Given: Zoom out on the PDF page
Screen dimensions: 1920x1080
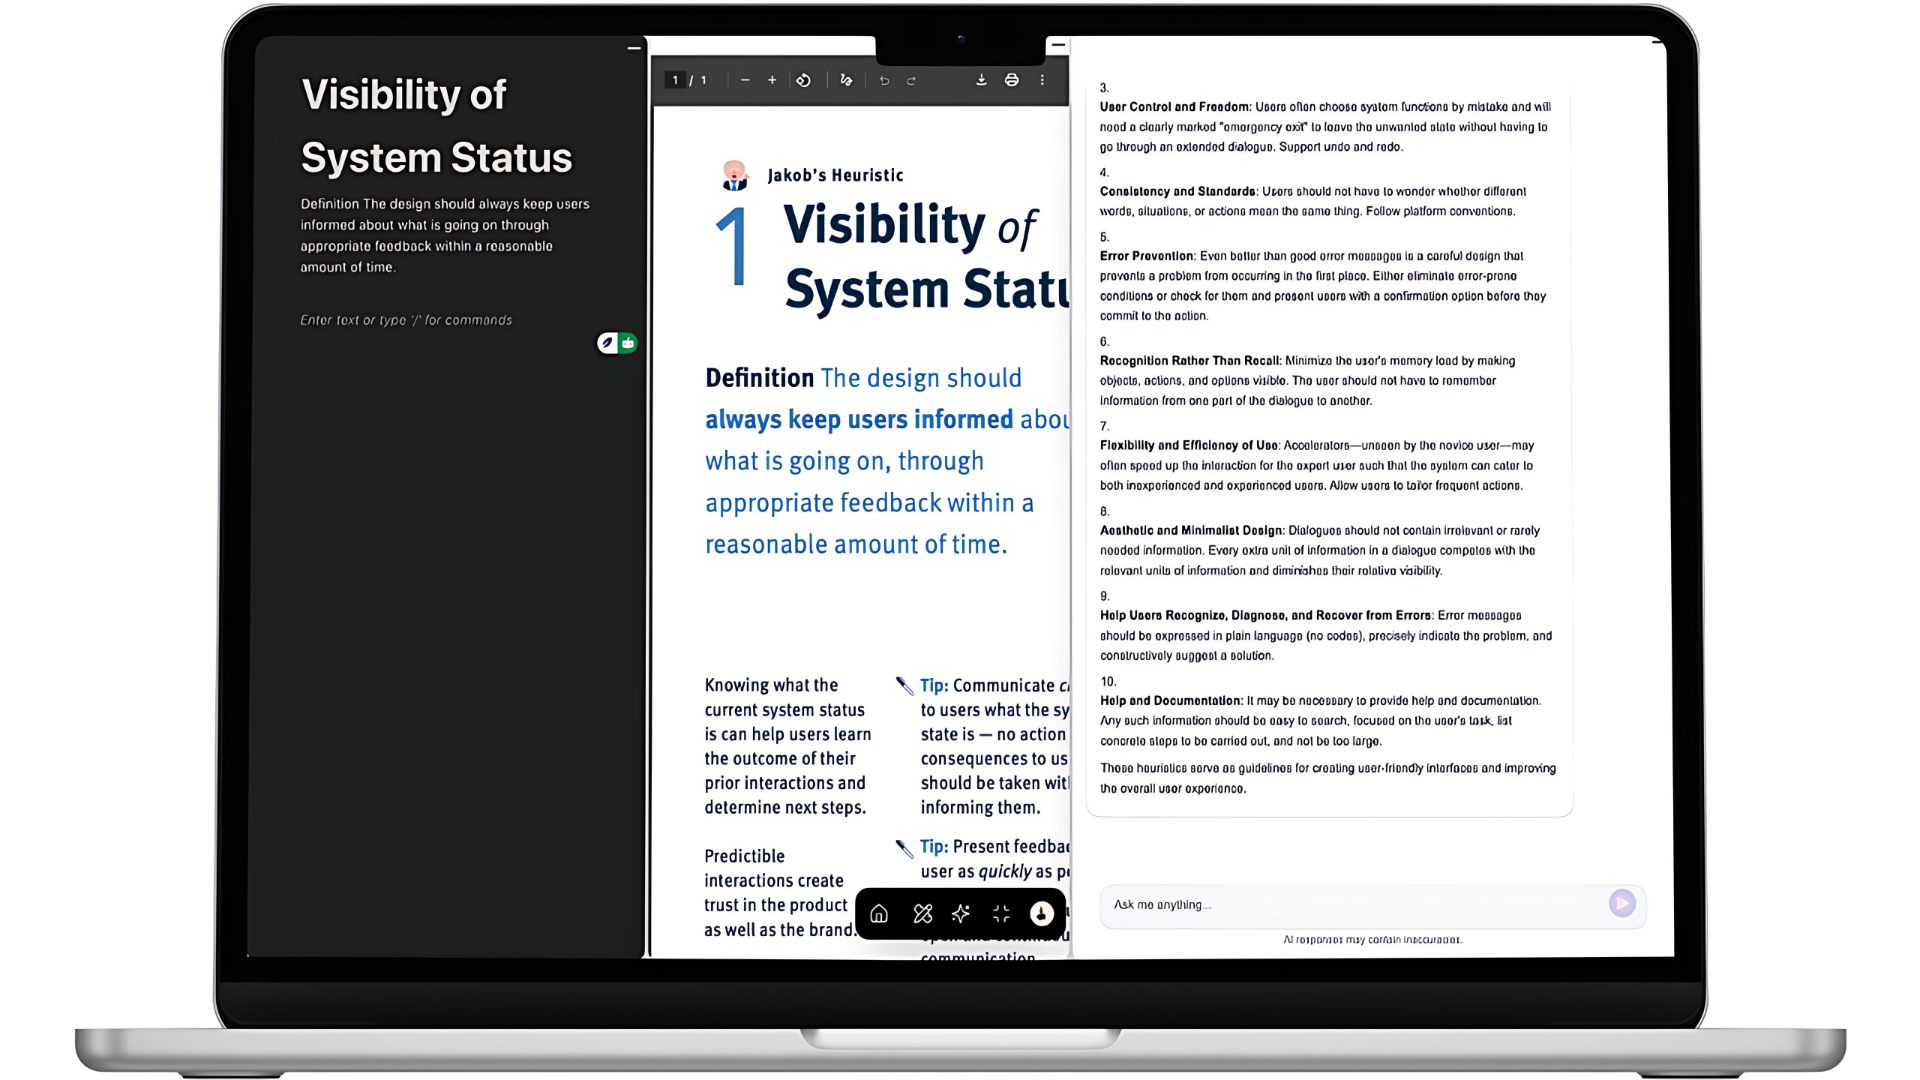Looking at the screenshot, I should (744, 80).
